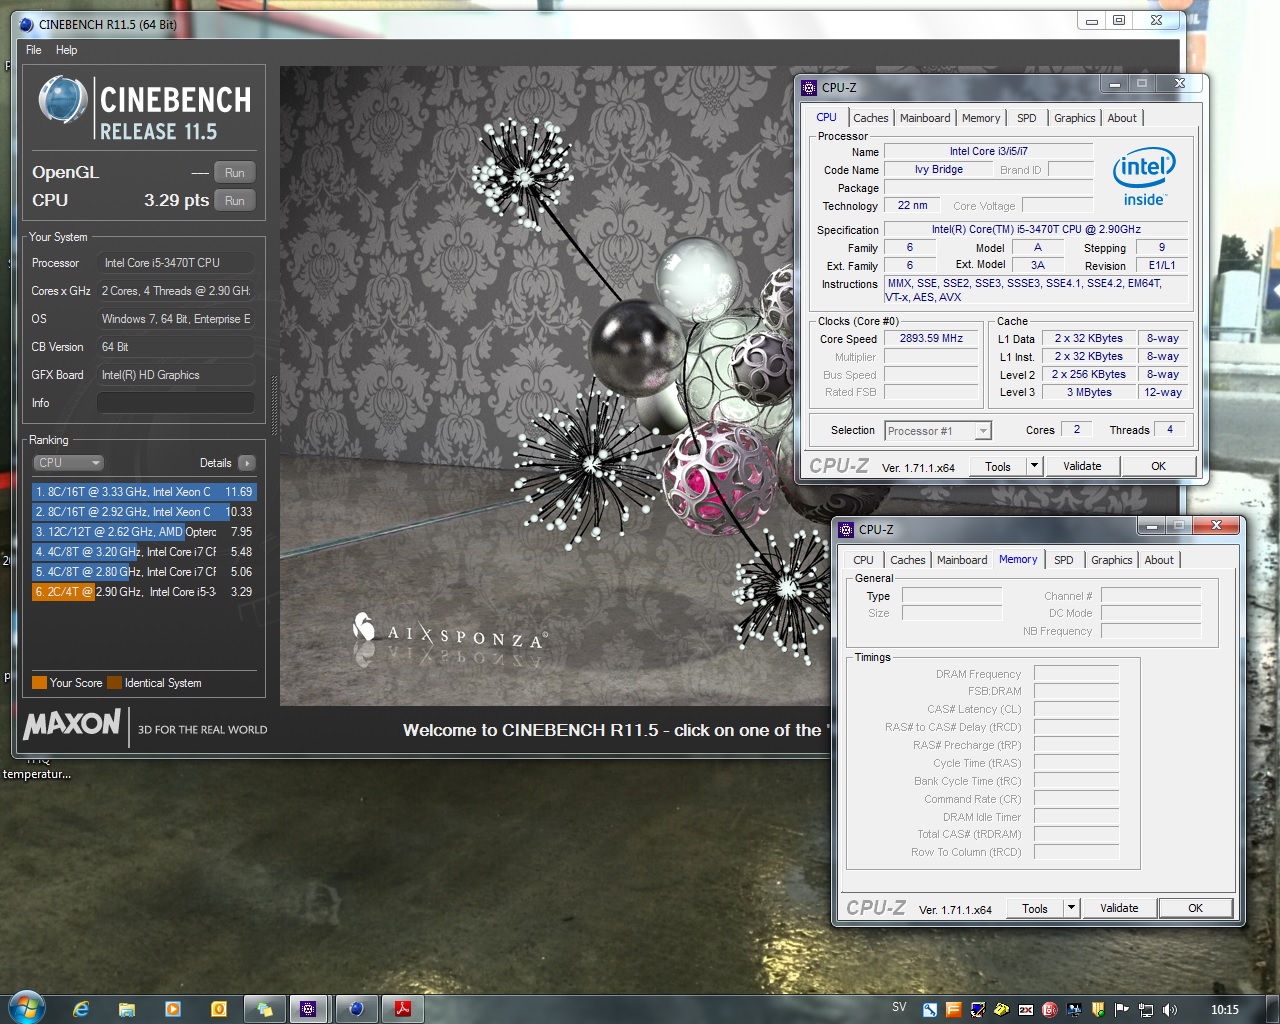Click the Cinebench title bar icon

tap(27, 25)
